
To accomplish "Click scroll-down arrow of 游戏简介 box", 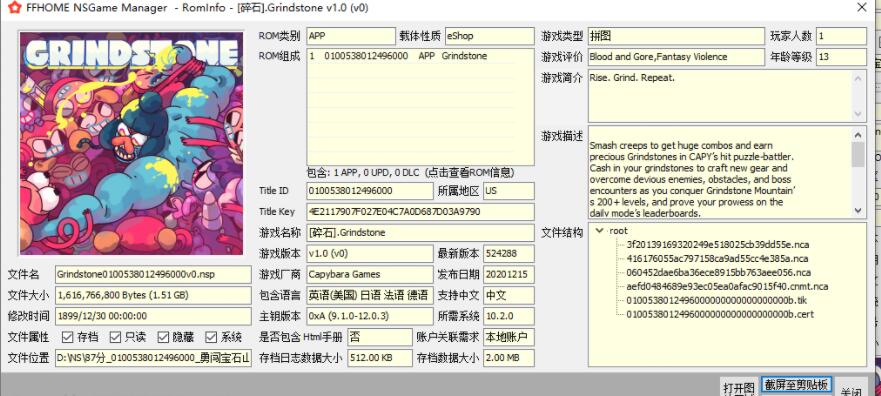I will coord(858,114).
